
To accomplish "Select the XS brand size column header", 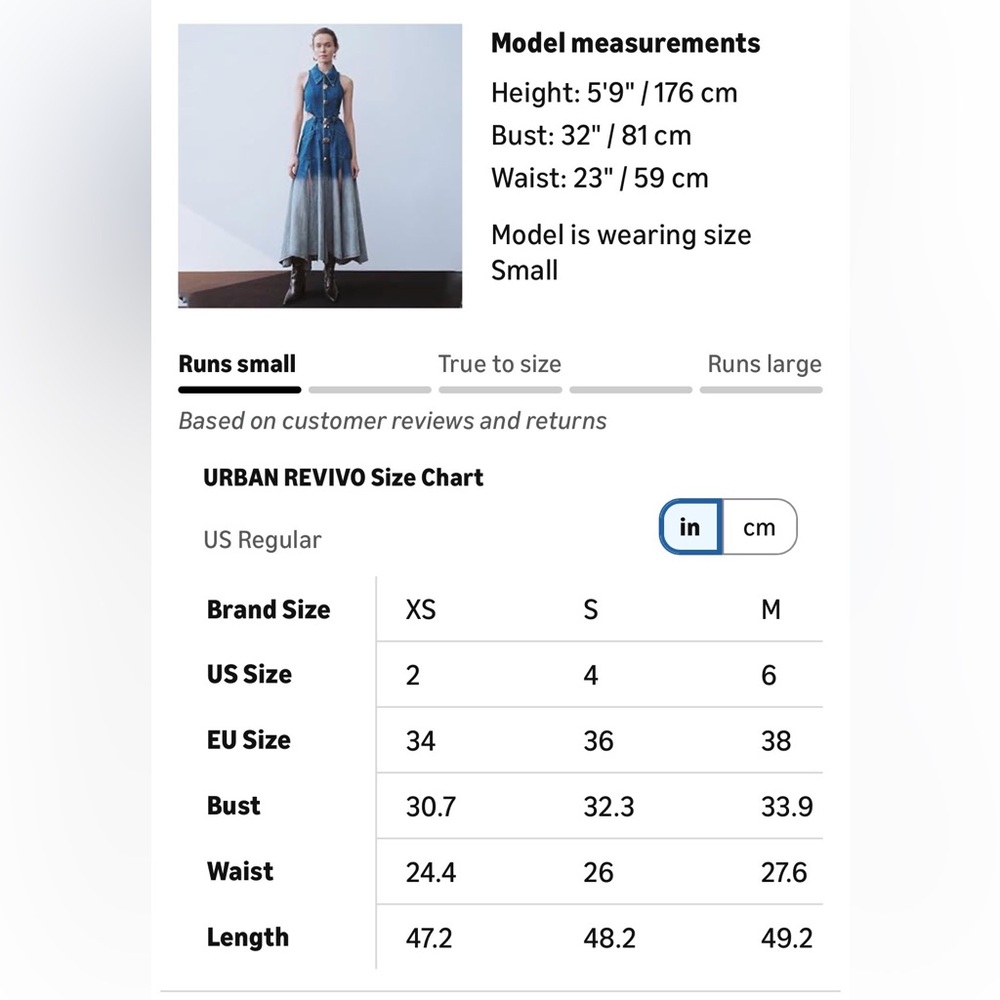I will click(x=421, y=609).
